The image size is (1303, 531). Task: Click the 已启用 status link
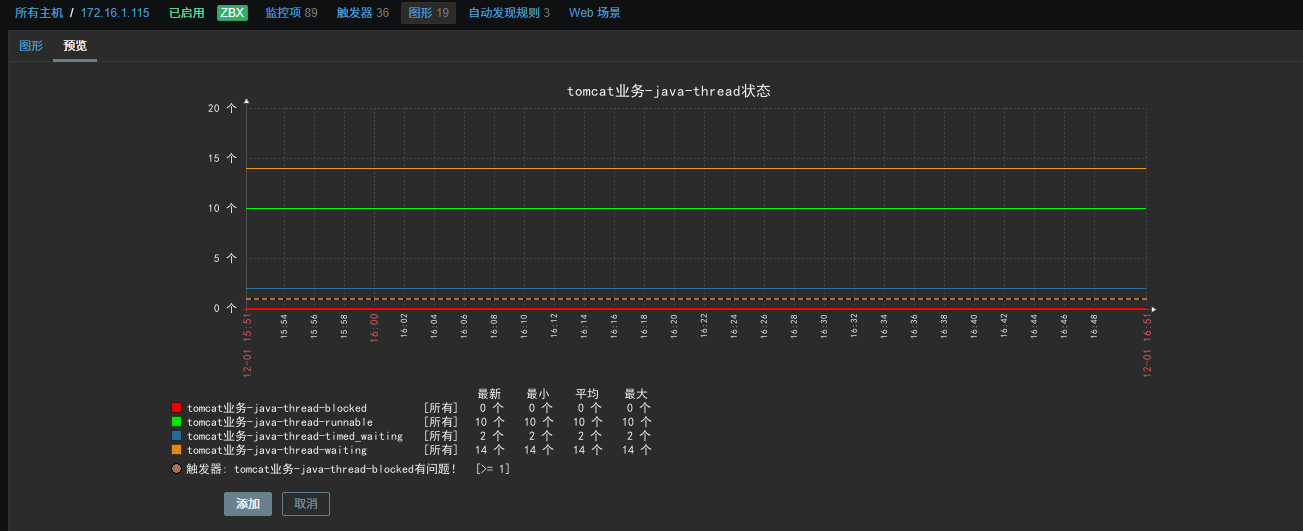point(186,13)
